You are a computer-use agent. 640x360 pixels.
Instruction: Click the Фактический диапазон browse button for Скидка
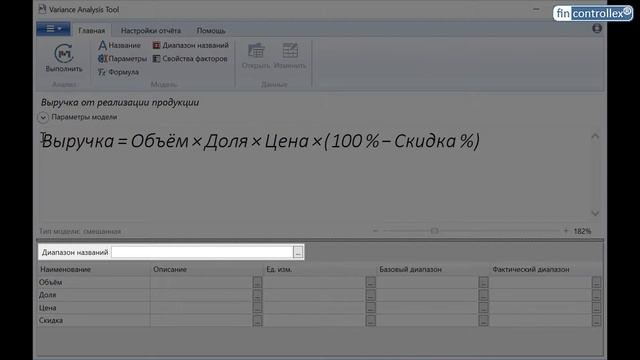click(596, 321)
